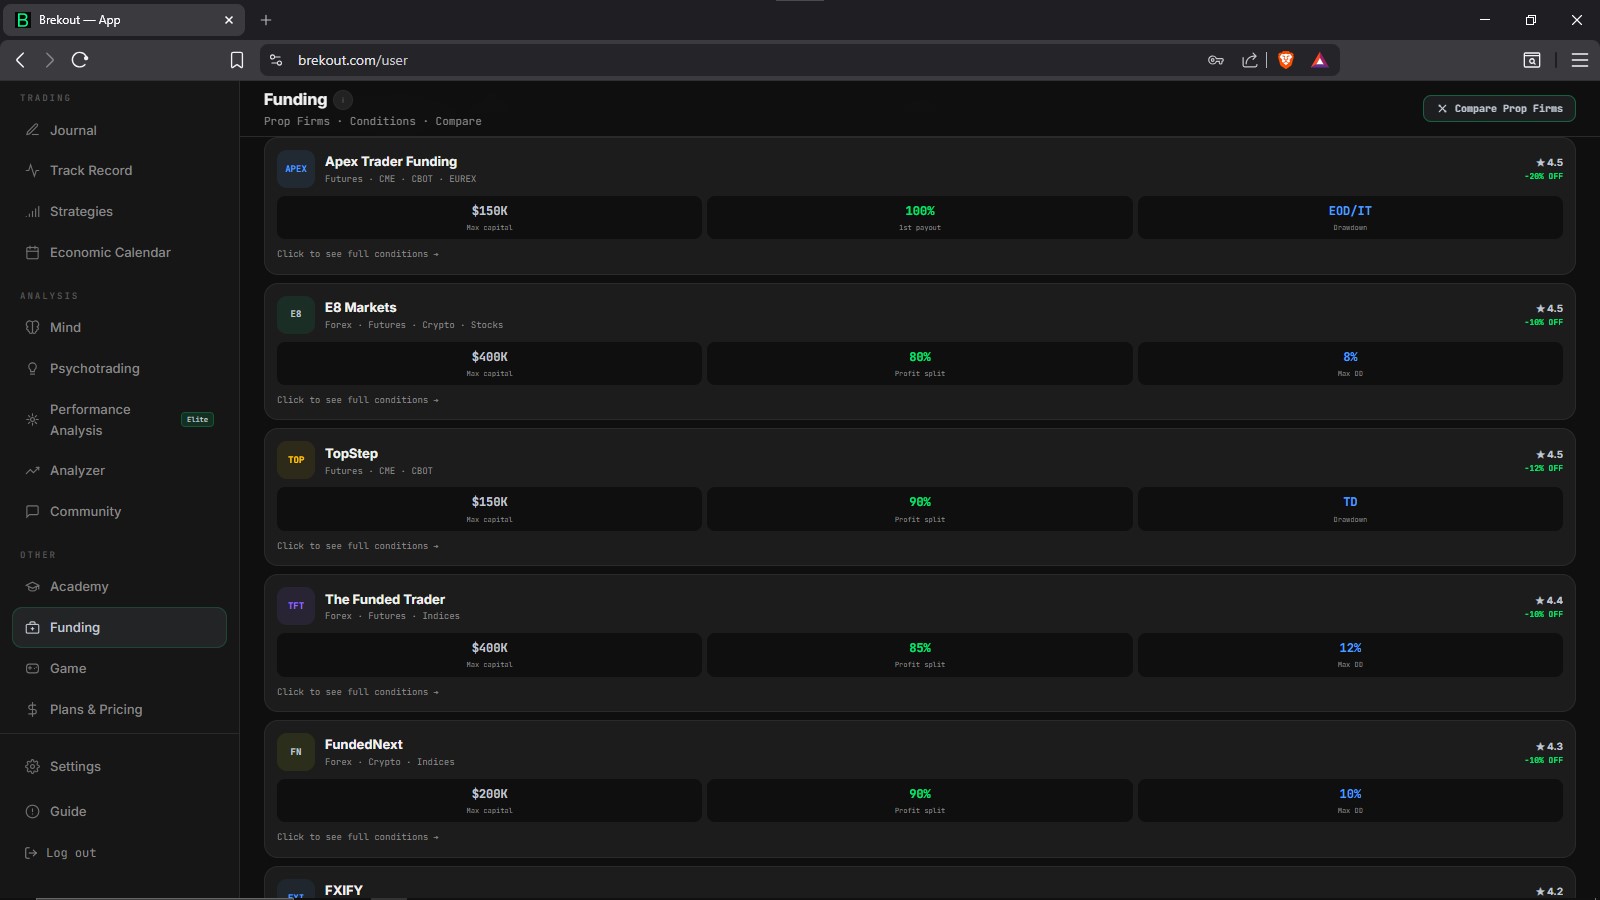Open the Game section
The height and width of the screenshot is (900, 1600).
click(x=119, y=668)
